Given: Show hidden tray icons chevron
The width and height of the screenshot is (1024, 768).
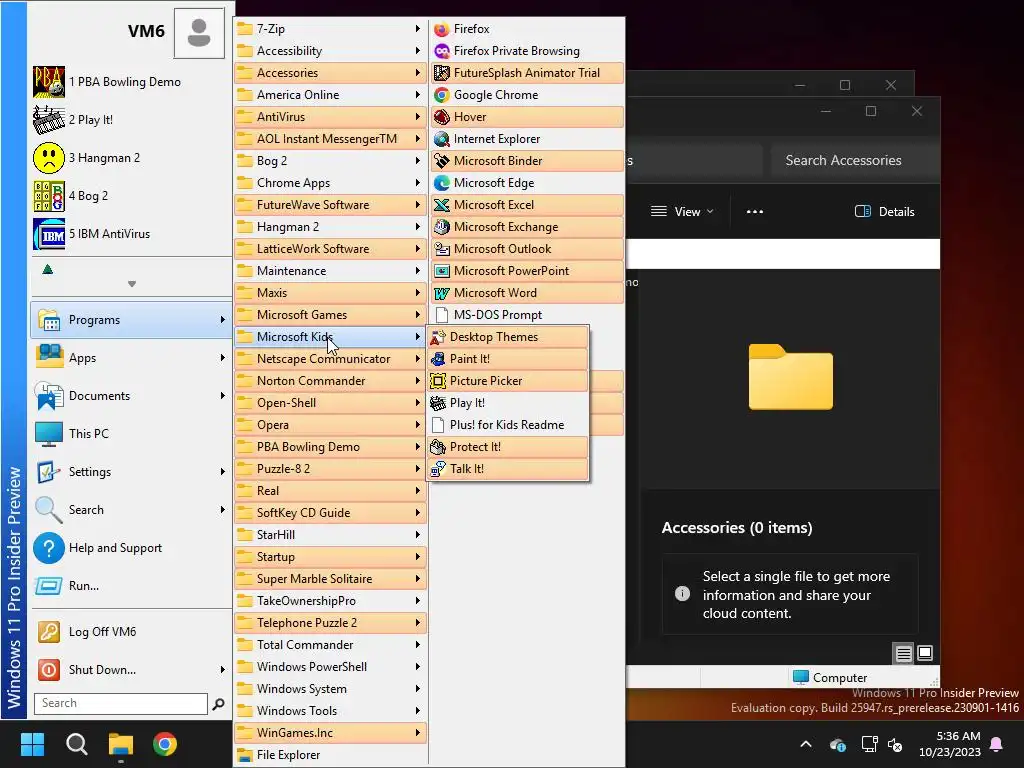Looking at the screenshot, I should click(x=806, y=744).
